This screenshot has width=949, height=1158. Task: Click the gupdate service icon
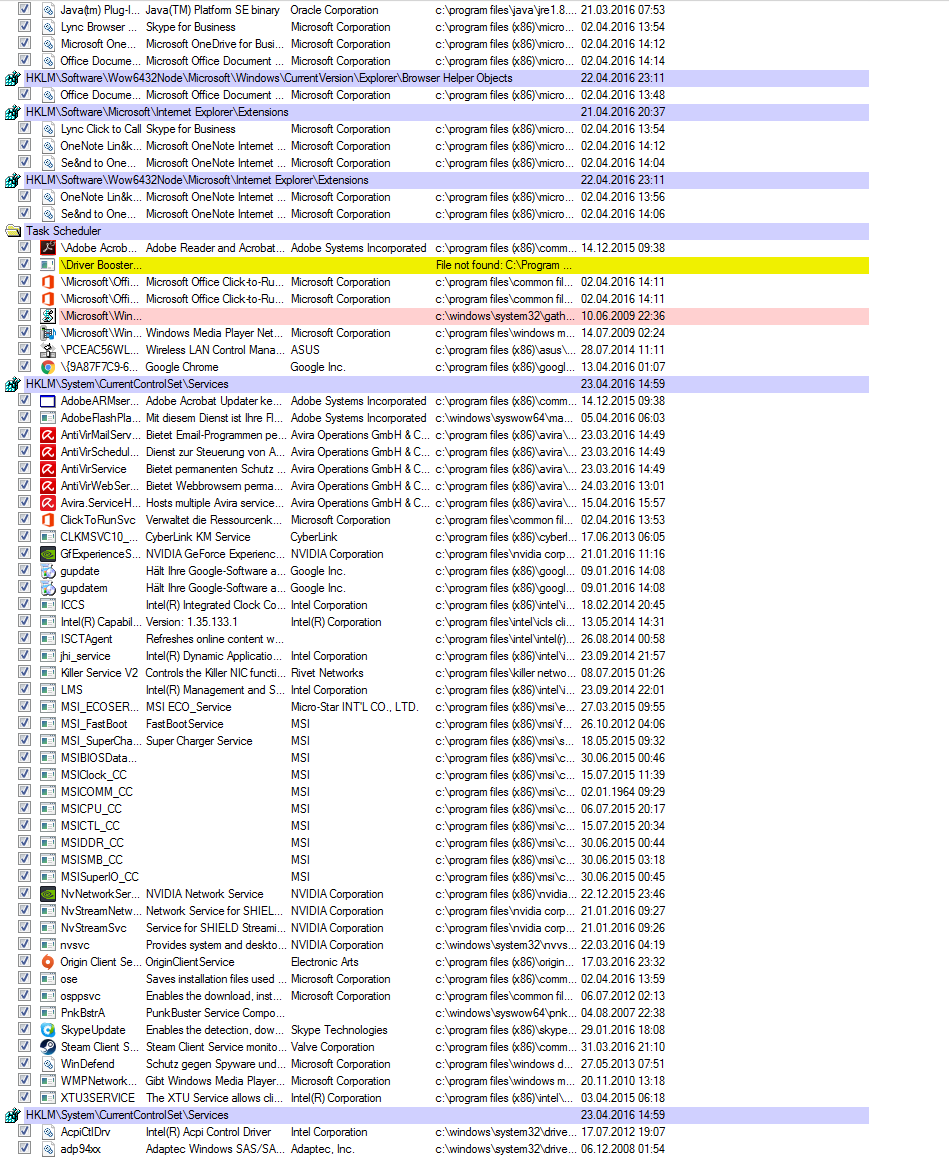pos(48,571)
